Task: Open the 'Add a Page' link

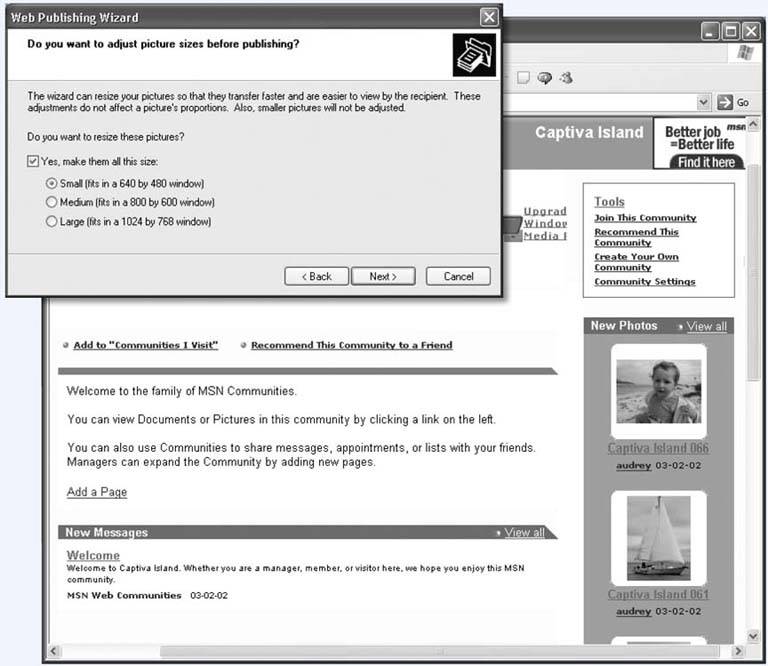Action: tap(97, 492)
